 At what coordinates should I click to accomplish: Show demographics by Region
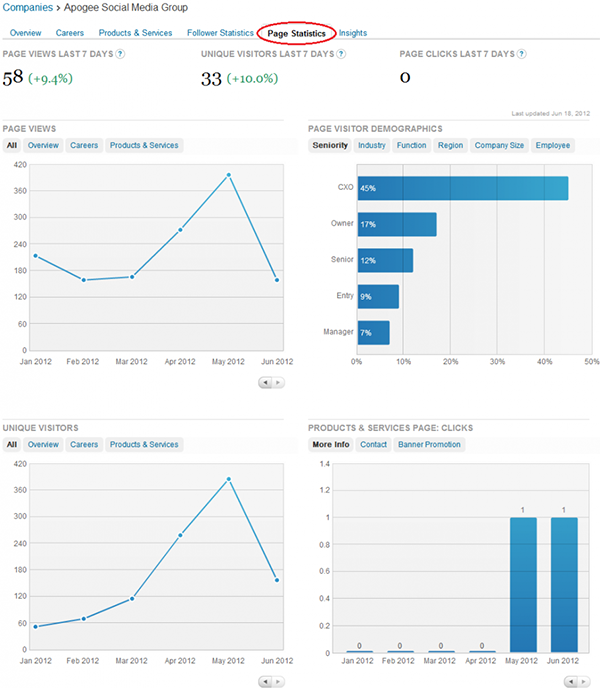(450, 145)
